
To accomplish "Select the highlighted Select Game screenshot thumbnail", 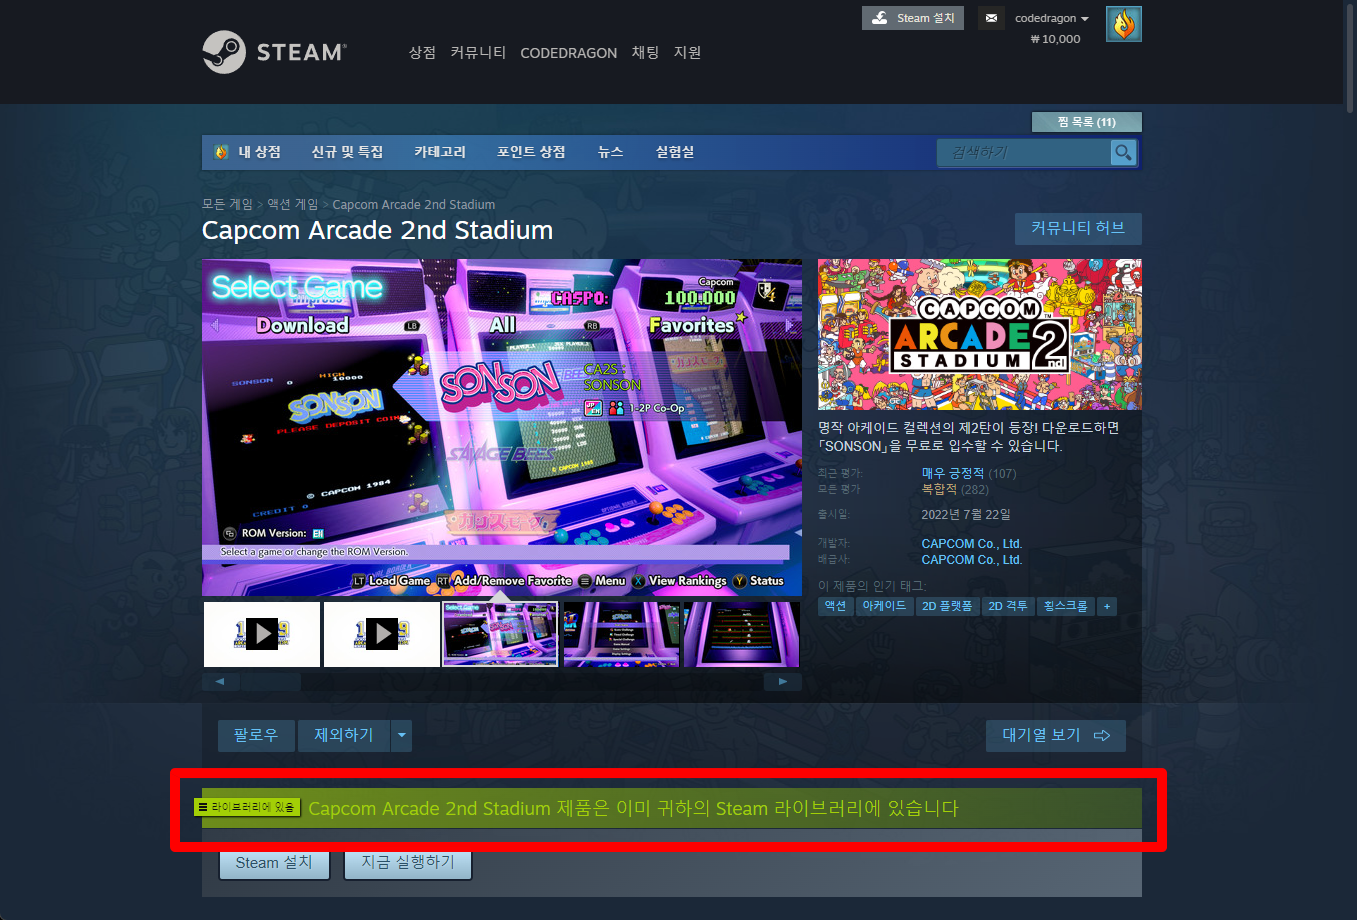I will coord(500,634).
